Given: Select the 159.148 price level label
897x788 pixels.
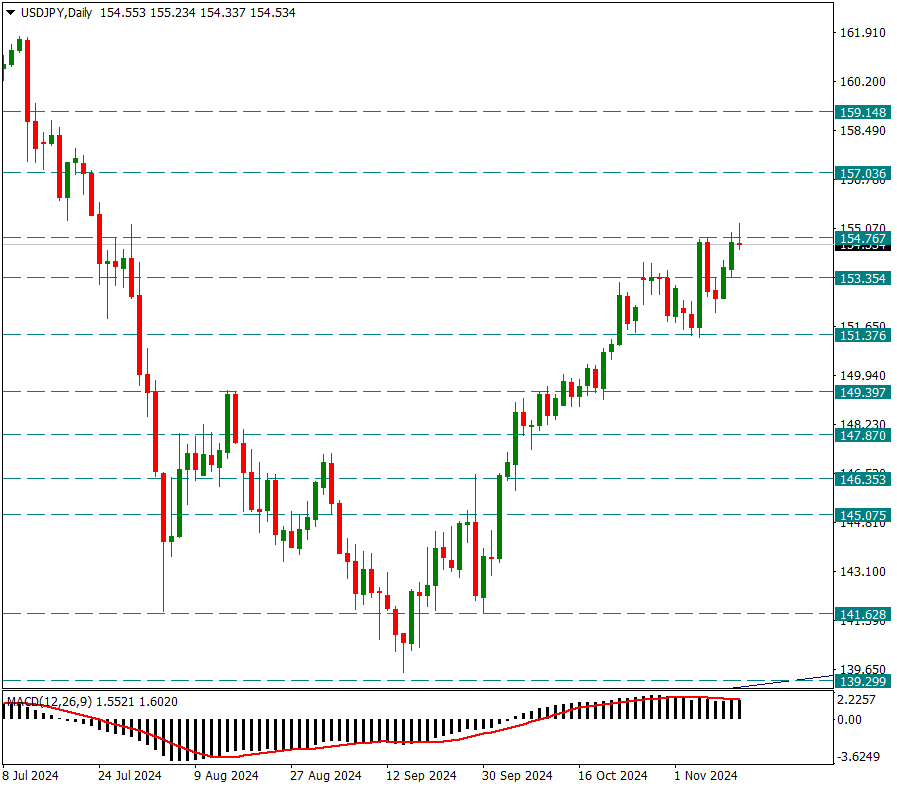Looking at the screenshot, I should (x=861, y=113).
